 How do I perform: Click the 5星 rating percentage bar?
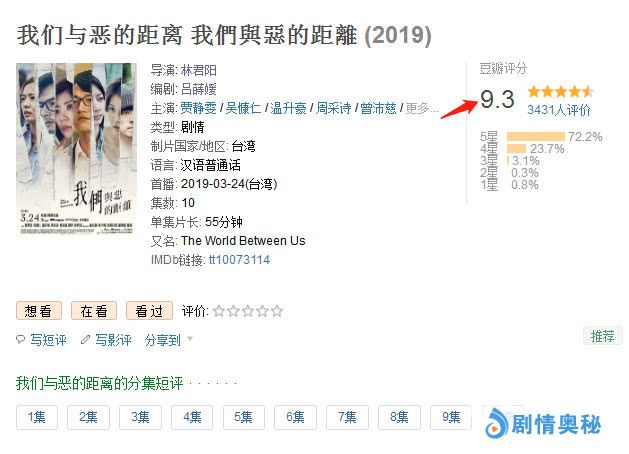[536, 137]
